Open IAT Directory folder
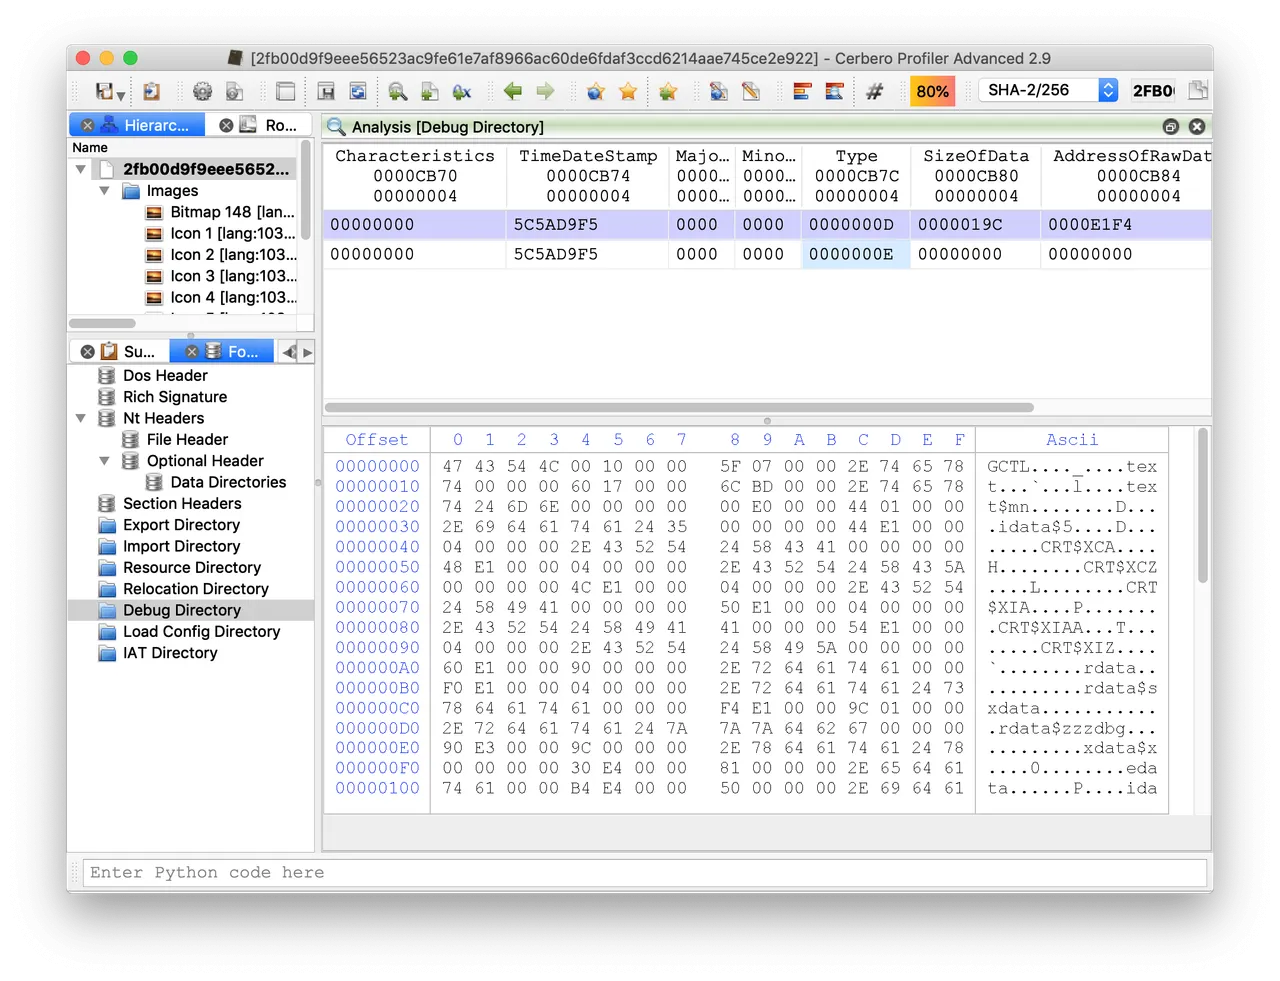 (170, 653)
